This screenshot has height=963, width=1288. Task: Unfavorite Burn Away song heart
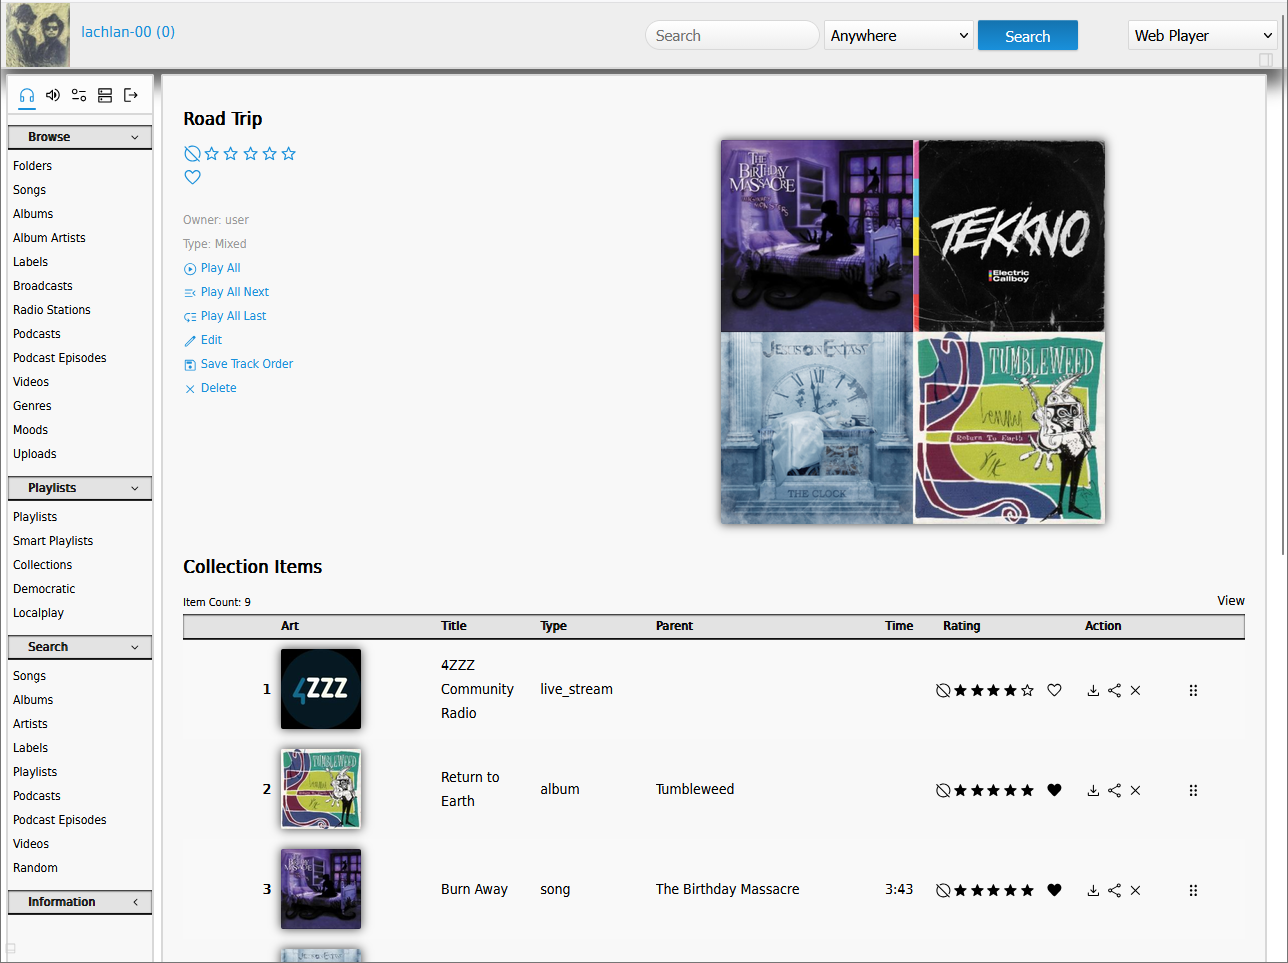(x=1054, y=890)
